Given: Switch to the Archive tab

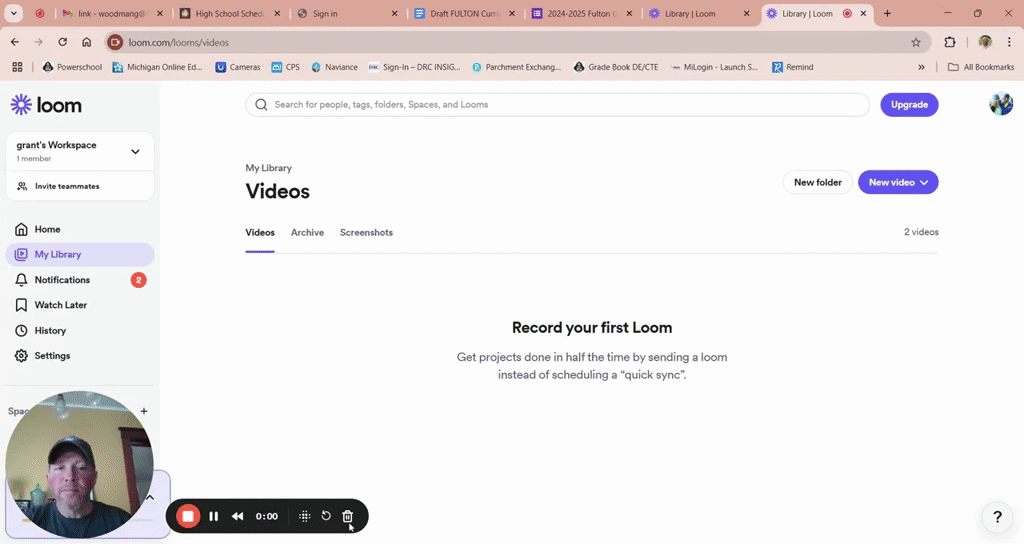Looking at the screenshot, I should click(x=307, y=232).
